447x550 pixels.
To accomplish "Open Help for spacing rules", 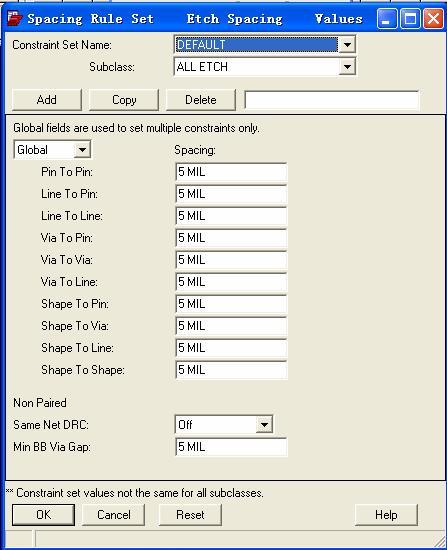I will pyautogui.click(x=386, y=515).
